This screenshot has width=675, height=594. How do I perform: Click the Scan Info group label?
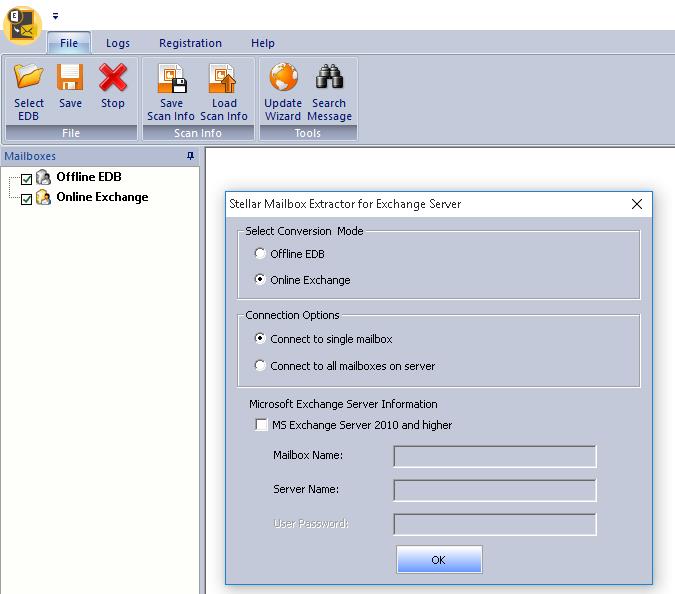[198, 133]
